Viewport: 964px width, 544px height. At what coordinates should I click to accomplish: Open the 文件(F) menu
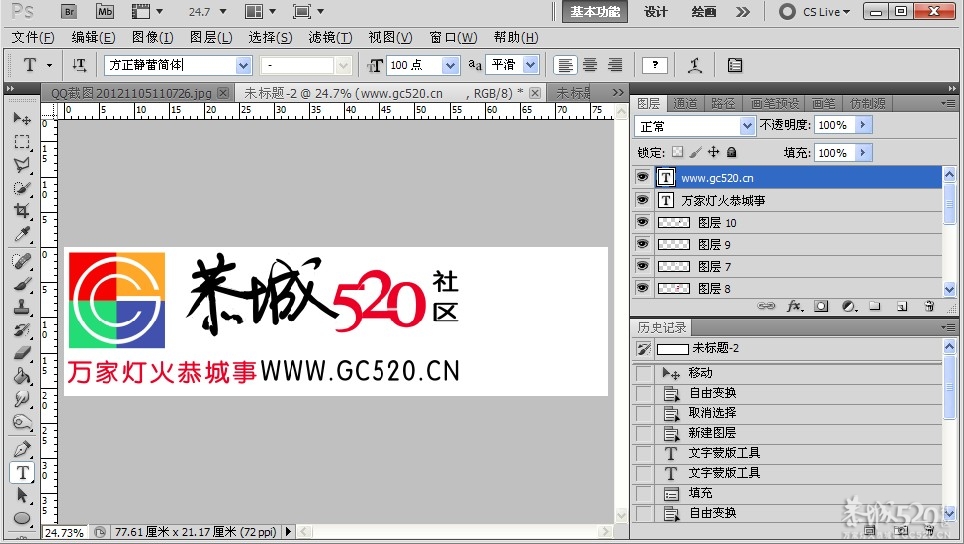pos(33,37)
